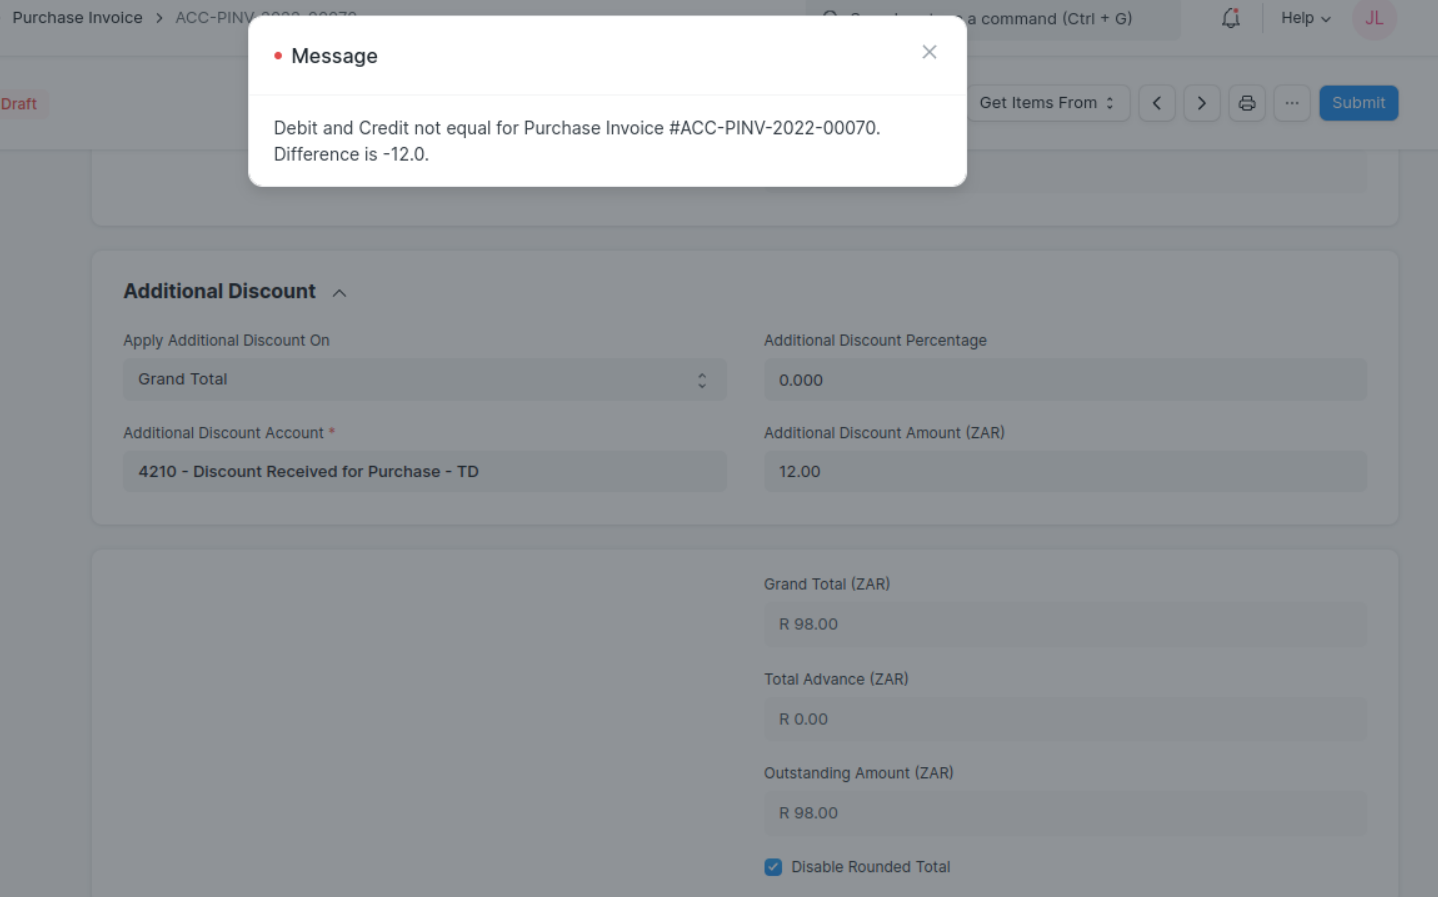The width and height of the screenshot is (1438, 897).
Task: Open the ellipsis menu next to Submit
Action: coord(1292,103)
